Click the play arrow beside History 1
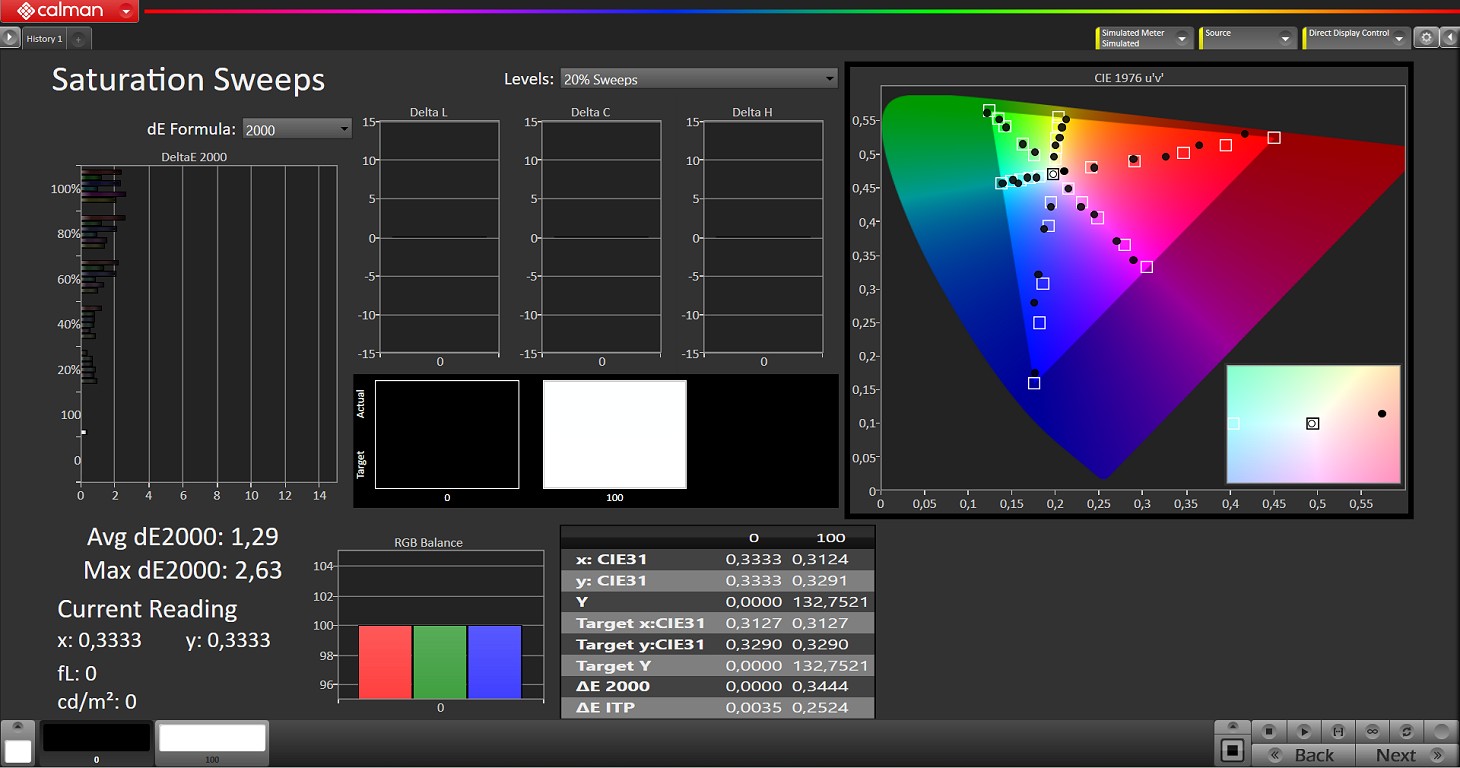This screenshot has width=1460, height=768. (x=10, y=38)
